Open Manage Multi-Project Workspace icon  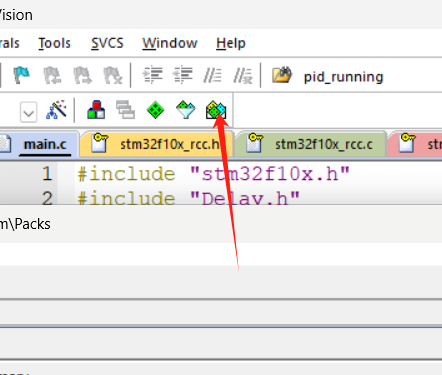125,110
